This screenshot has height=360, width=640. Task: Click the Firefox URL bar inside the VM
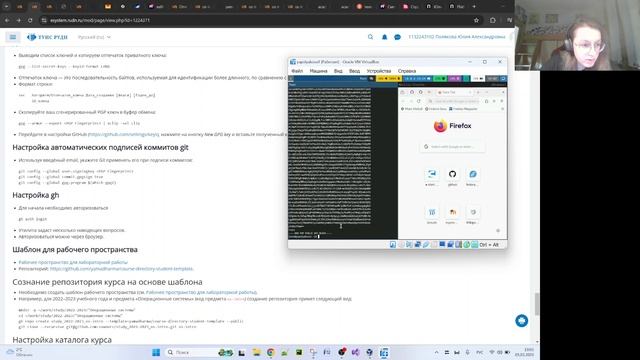[454, 101]
